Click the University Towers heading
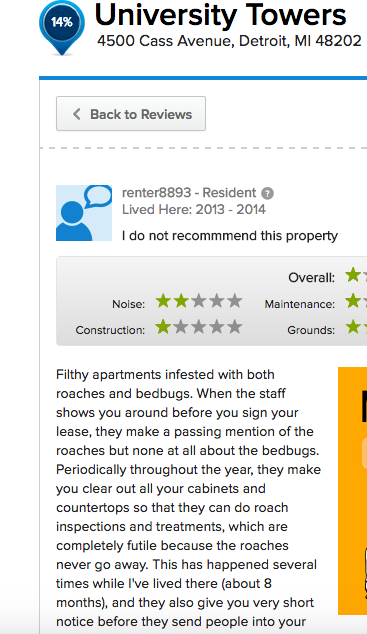This screenshot has width=367, height=634. click(x=220, y=15)
